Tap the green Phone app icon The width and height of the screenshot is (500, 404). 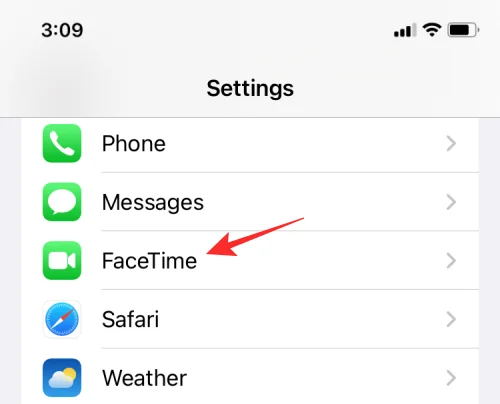click(x=62, y=143)
